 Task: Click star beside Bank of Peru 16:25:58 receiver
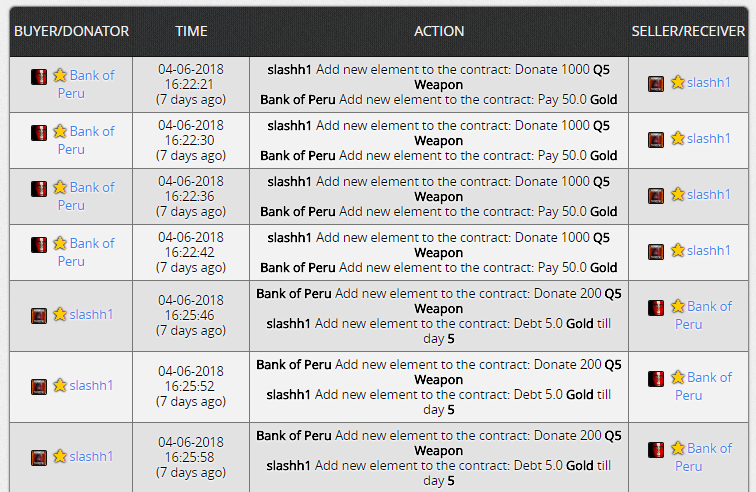point(677,448)
